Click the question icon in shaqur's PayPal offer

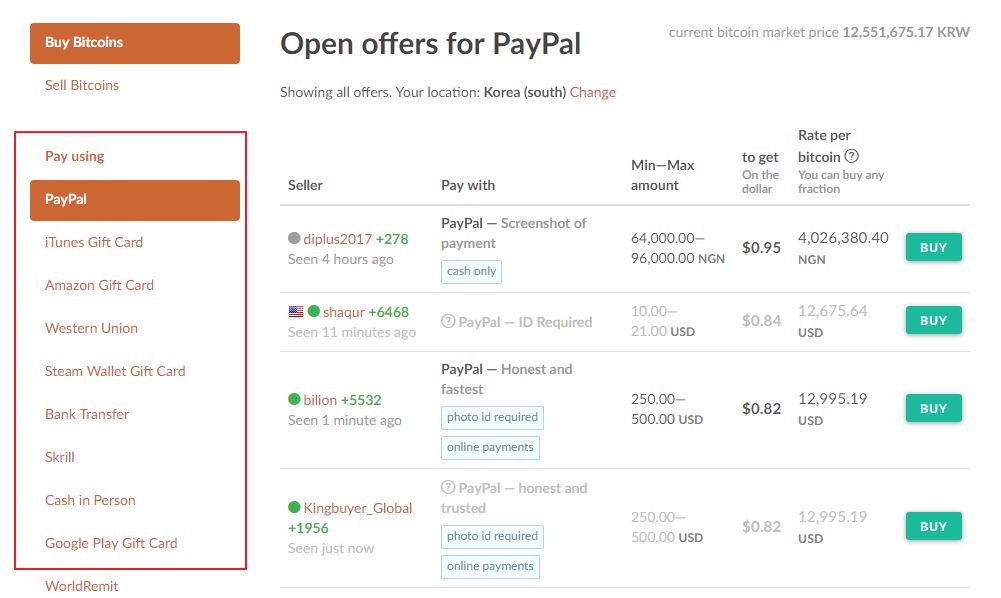point(448,322)
